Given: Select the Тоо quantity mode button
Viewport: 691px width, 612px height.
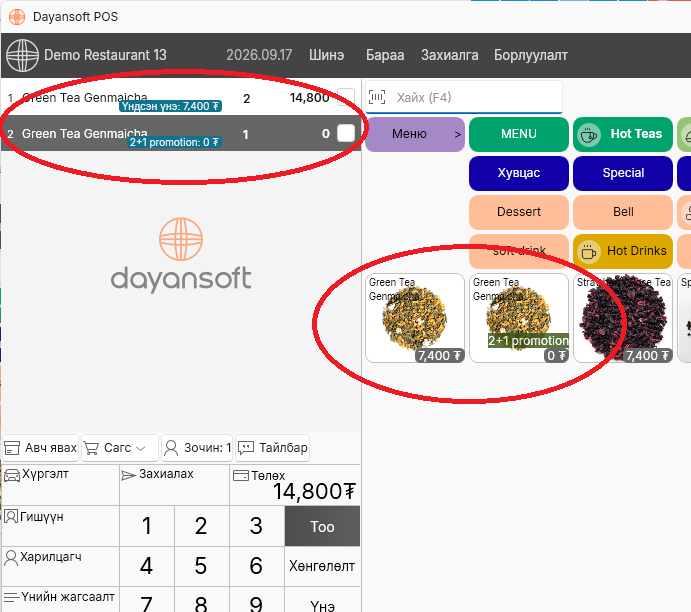Looking at the screenshot, I should (322, 527).
